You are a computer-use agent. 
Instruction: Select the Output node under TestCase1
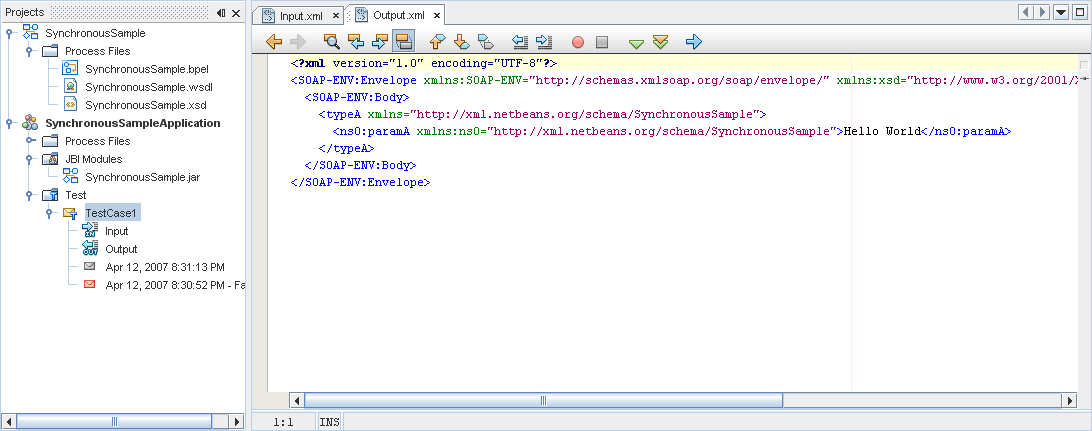(121, 249)
